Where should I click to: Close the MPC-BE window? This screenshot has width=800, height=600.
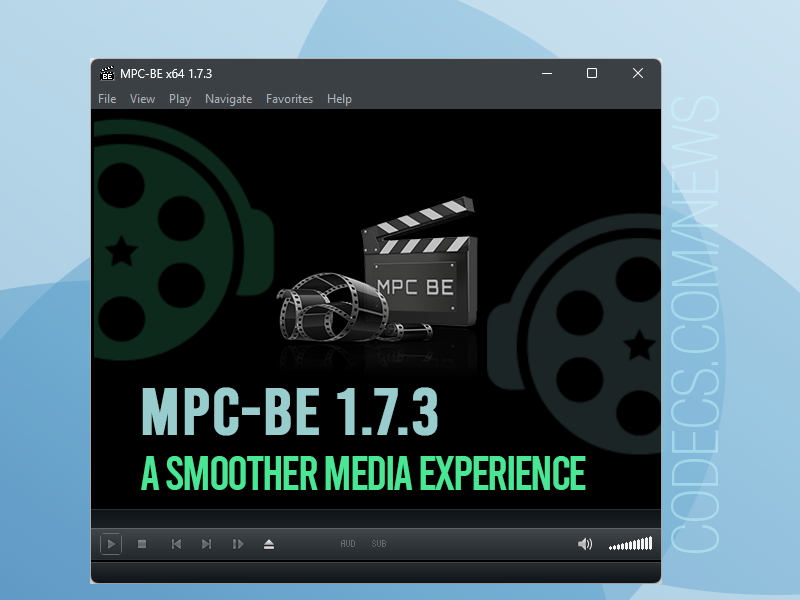(638, 73)
